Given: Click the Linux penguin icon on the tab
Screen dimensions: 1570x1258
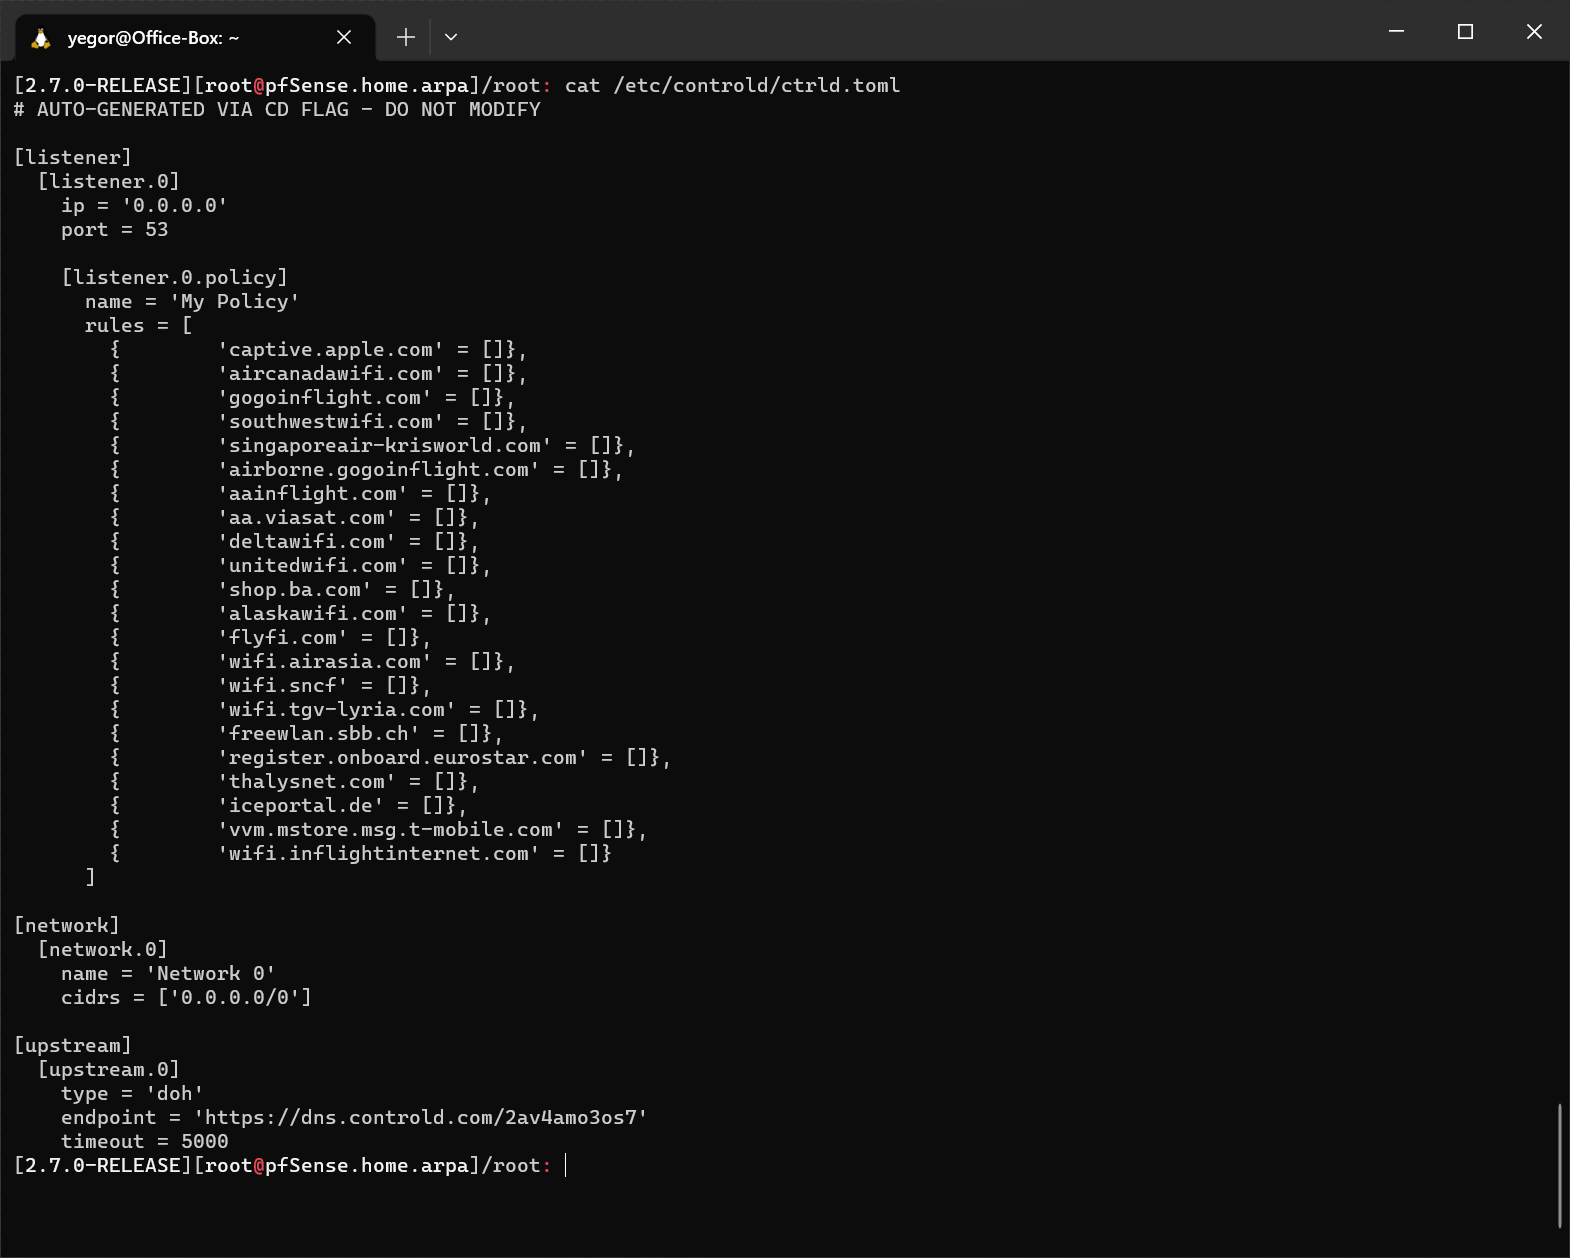Looking at the screenshot, I should (41, 38).
